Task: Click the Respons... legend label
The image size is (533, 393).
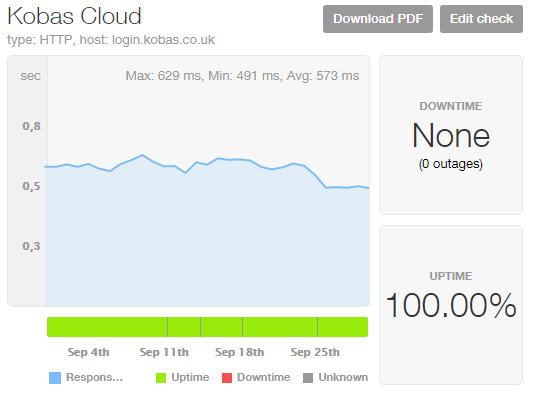Action: tap(94, 377)
